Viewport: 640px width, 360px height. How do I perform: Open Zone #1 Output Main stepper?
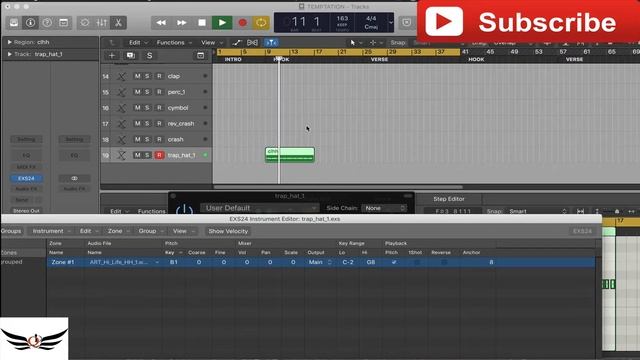[x=330, y=262]
